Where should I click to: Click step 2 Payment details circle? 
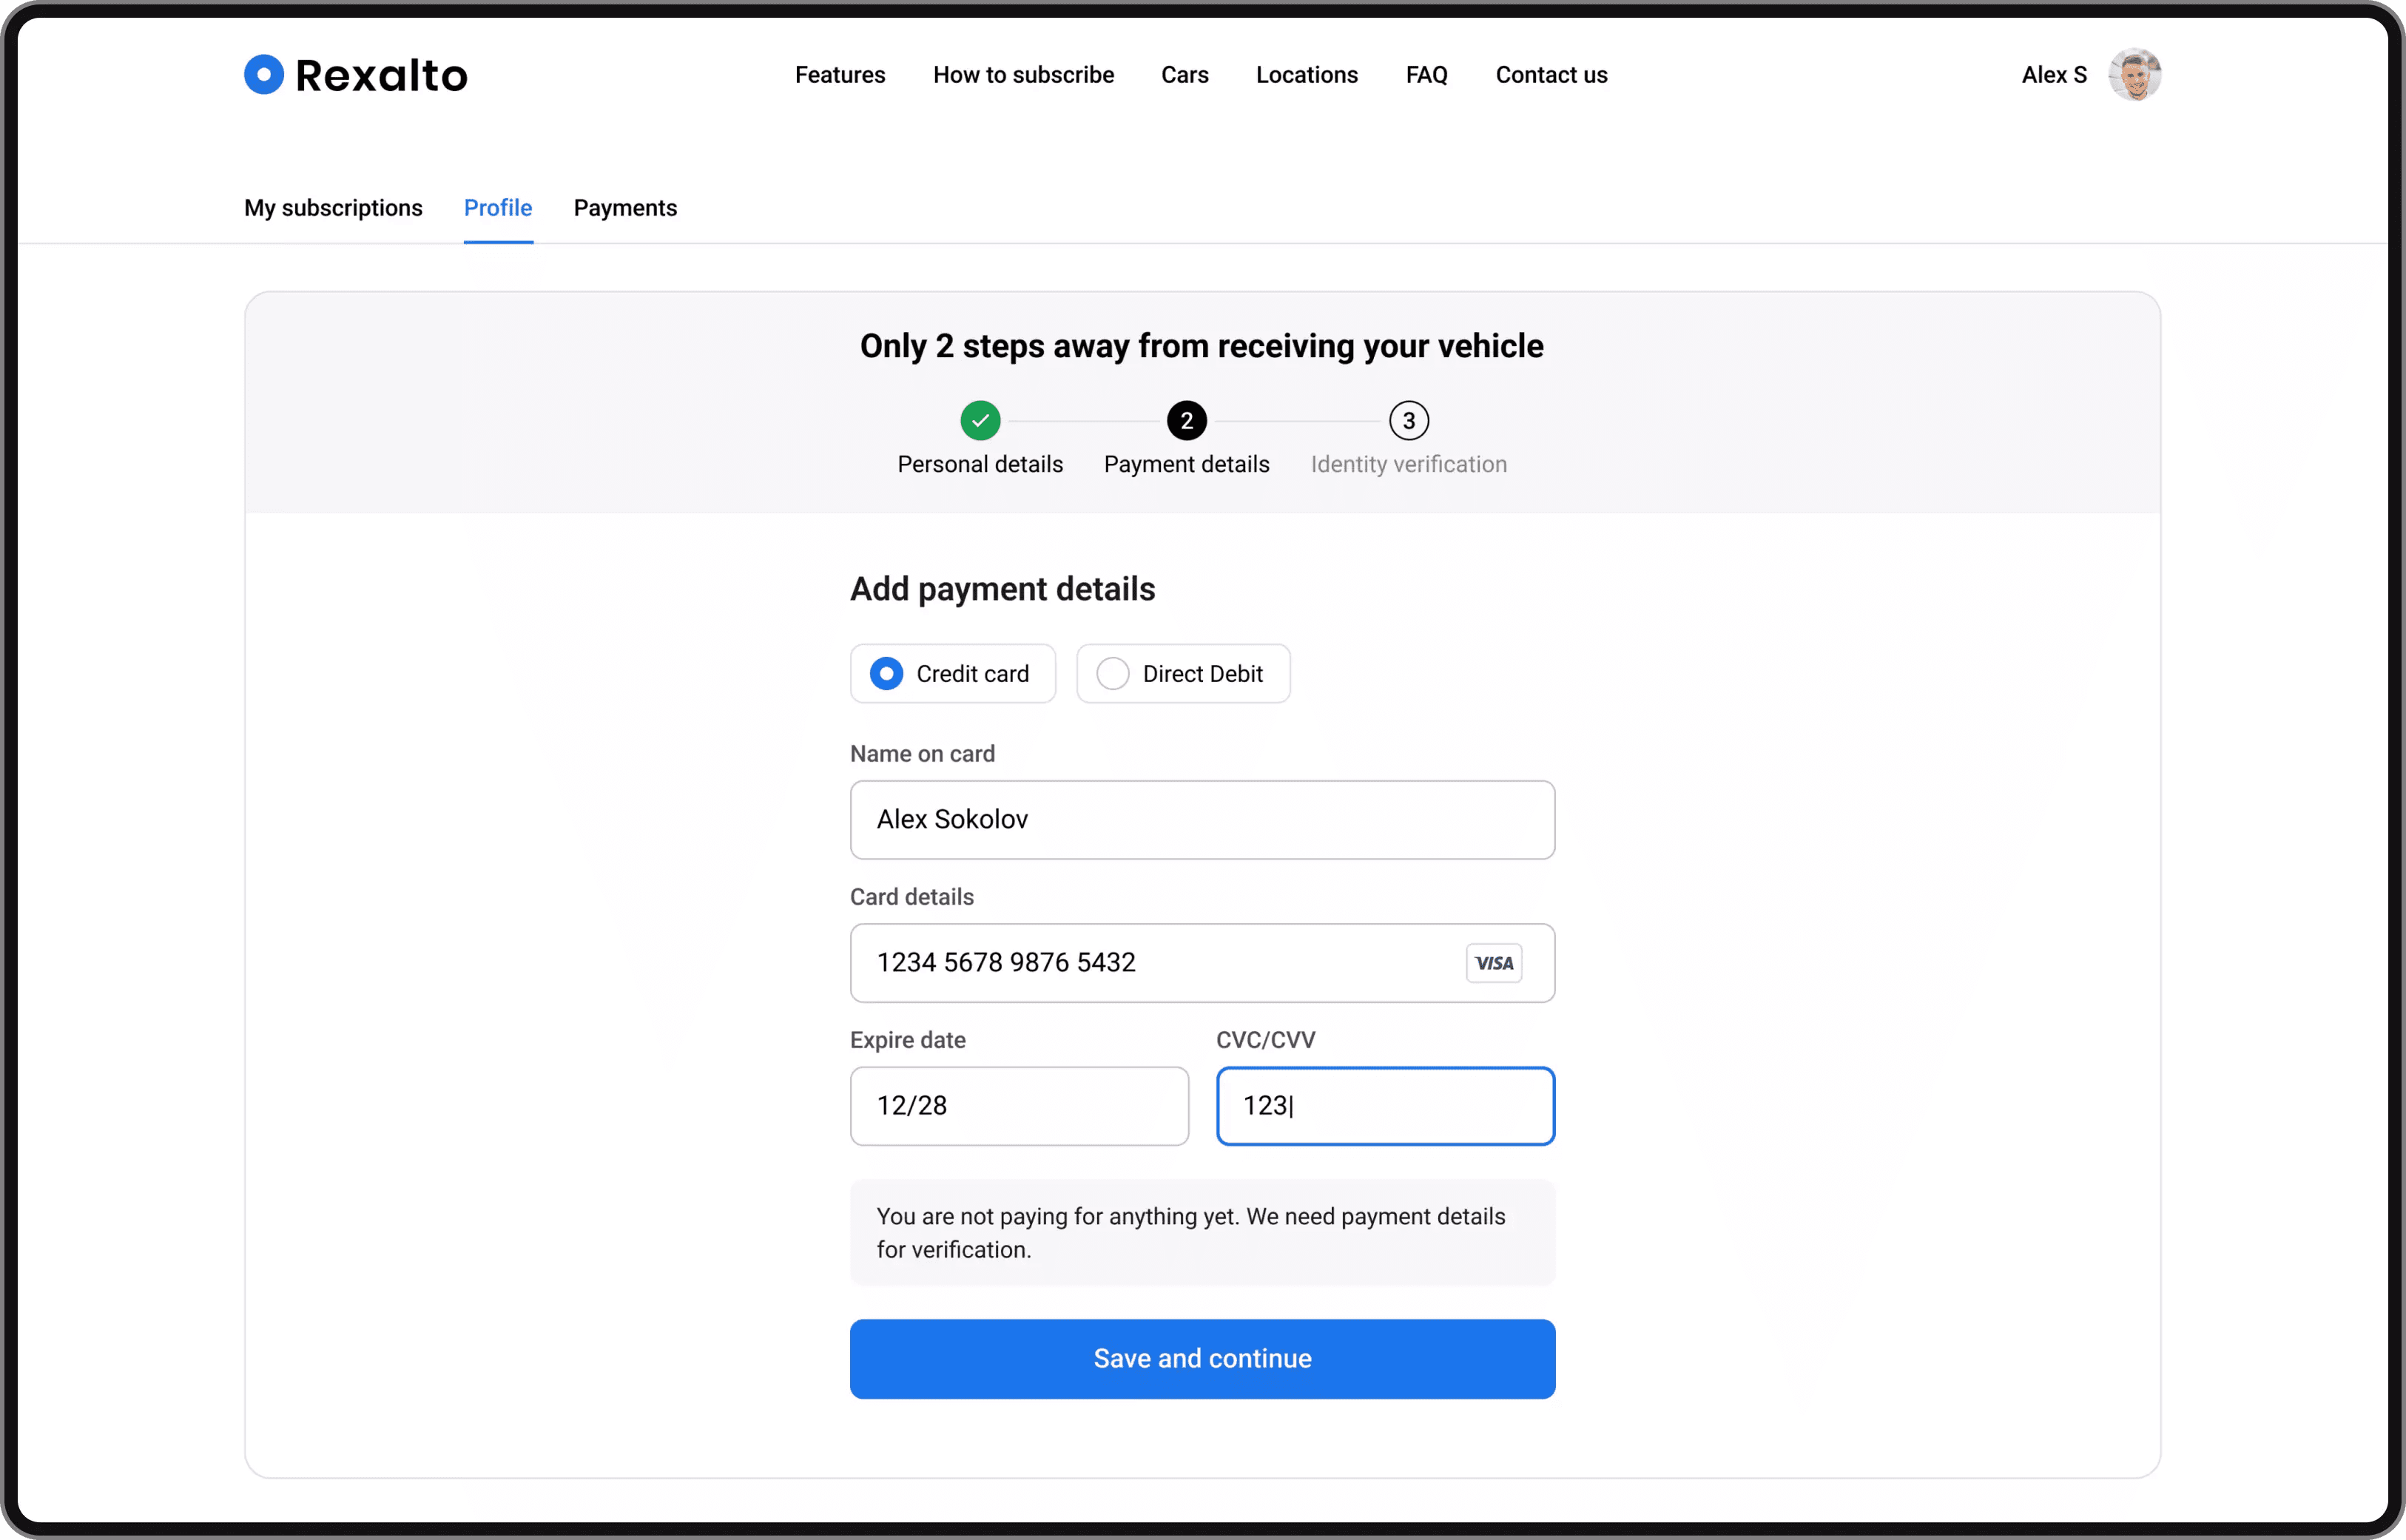pos(1186,421)
